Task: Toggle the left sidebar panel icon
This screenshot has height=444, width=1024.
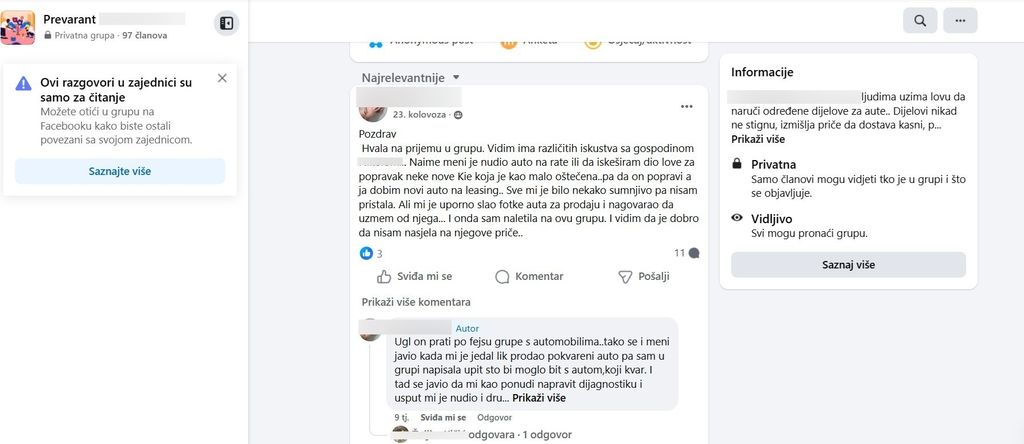Action: pos(227,24)
